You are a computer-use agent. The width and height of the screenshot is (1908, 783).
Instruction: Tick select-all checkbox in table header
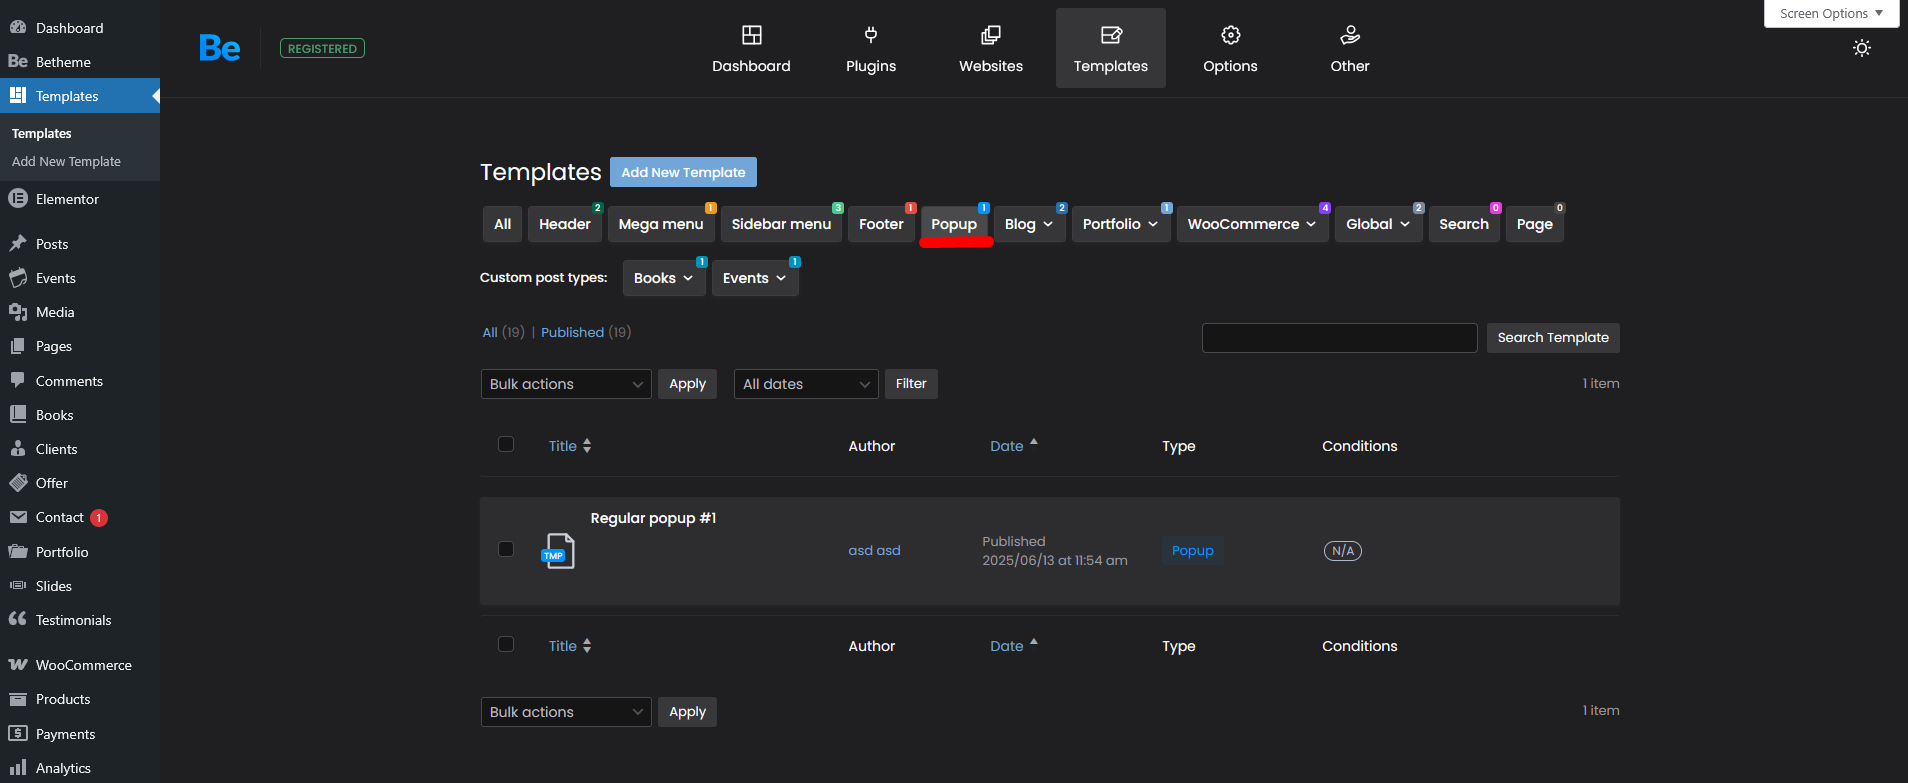pyautogui.click(x=506, y=445)
